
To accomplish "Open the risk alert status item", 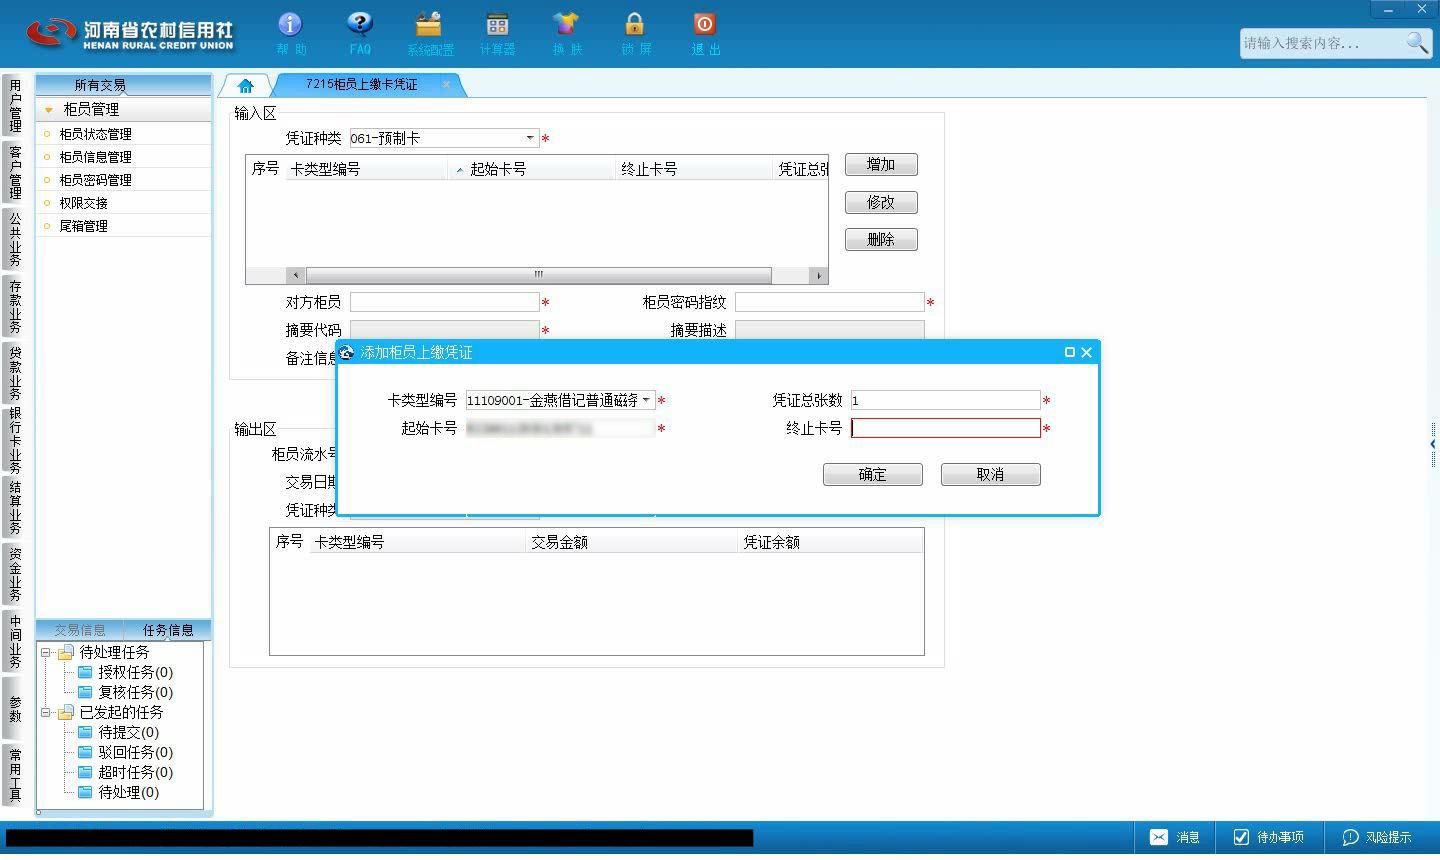I will (x=1376, y=837).
